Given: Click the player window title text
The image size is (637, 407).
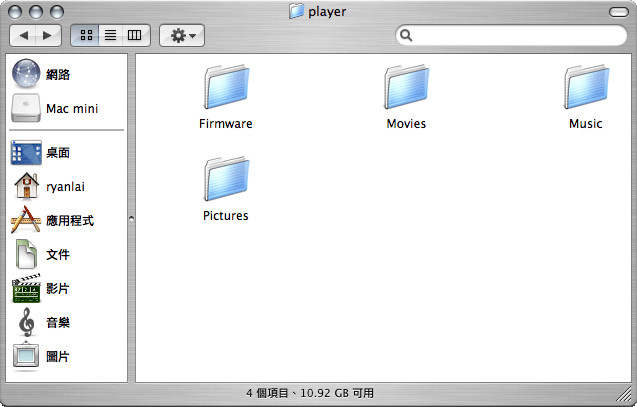Looking at the screenshot, I should [x=327, y=11].
